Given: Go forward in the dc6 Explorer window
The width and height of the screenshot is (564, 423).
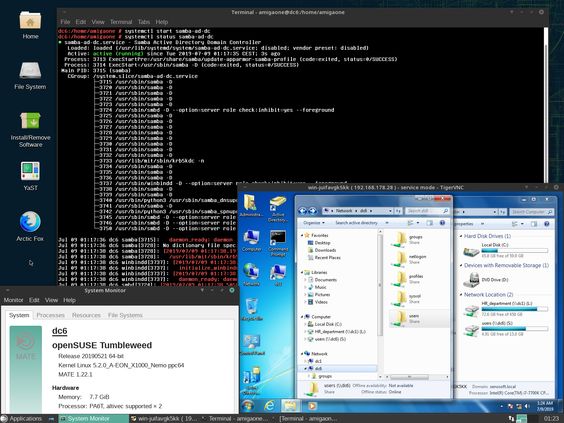Looking at the screenshot, I should 312,211.
